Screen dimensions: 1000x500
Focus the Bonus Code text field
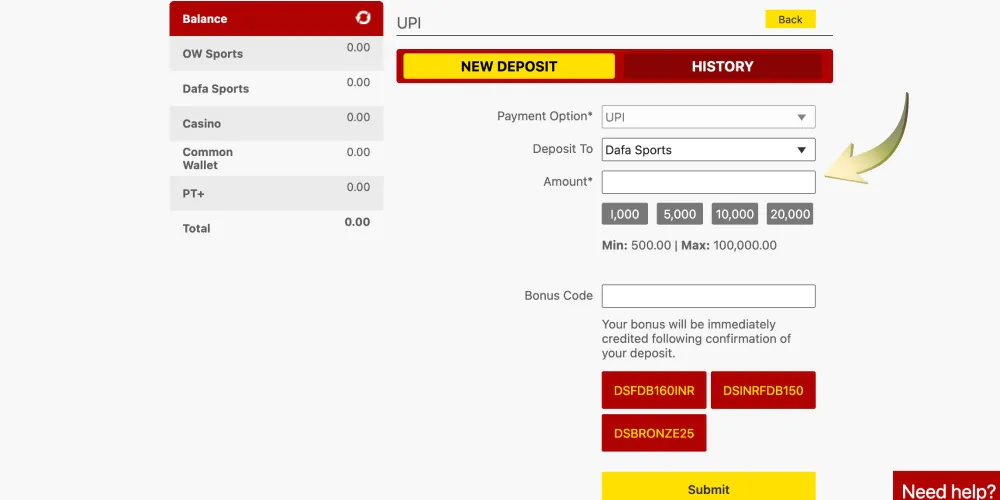708,296
